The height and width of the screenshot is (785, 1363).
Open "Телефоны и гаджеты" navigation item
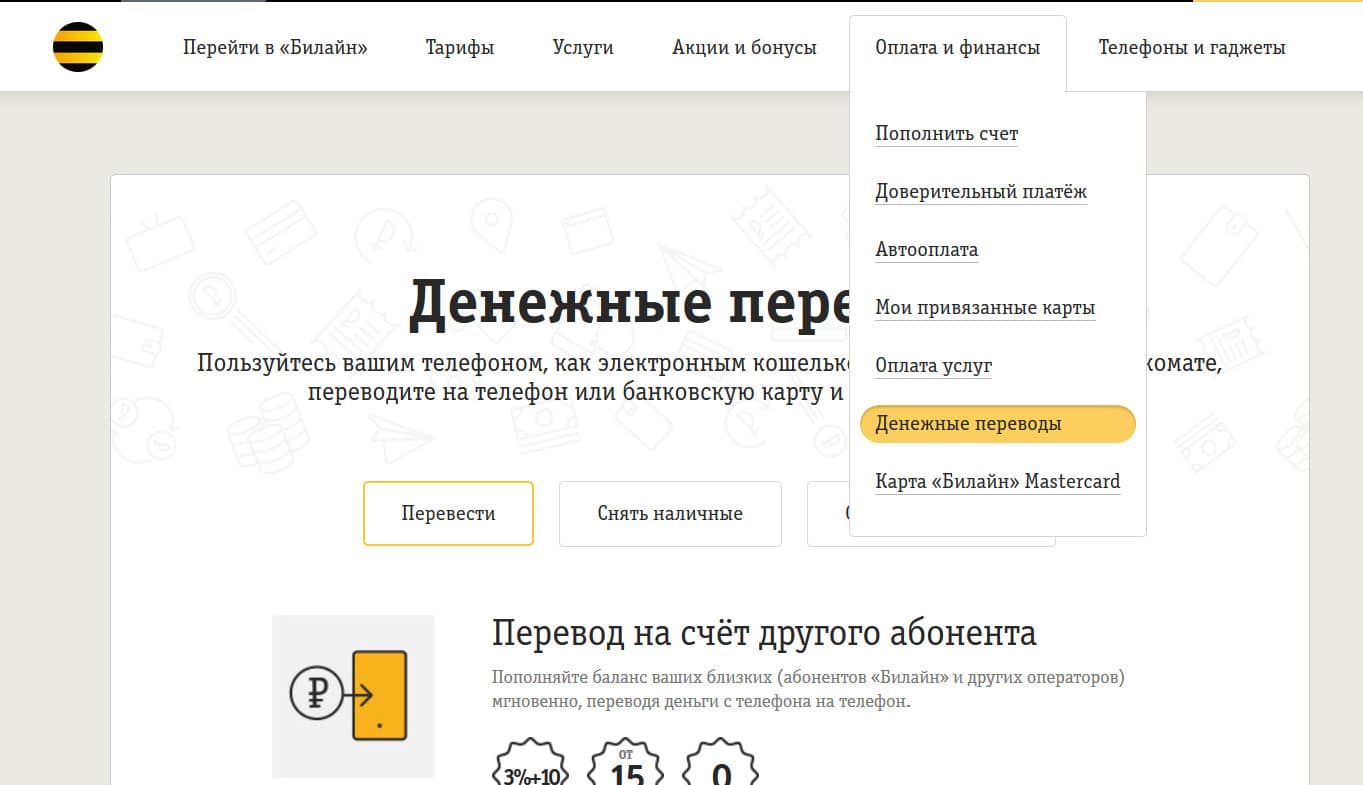pos(1191,46)
